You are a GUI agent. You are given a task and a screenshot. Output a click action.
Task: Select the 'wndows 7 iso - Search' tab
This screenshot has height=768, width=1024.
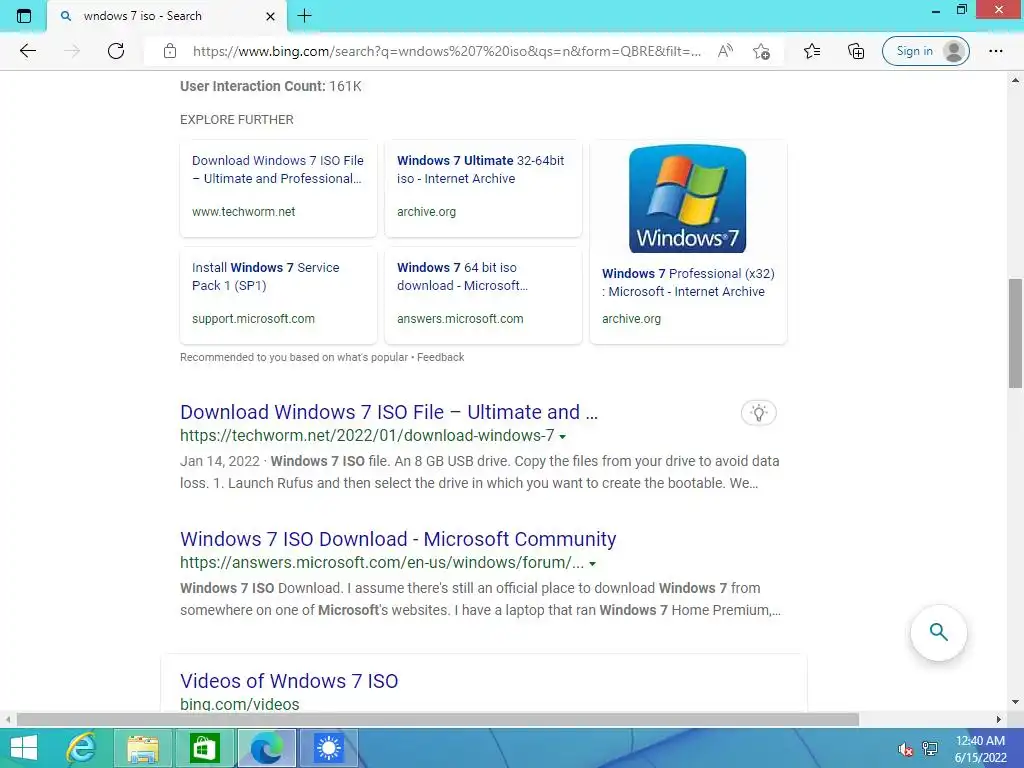(x=167, y=16)
